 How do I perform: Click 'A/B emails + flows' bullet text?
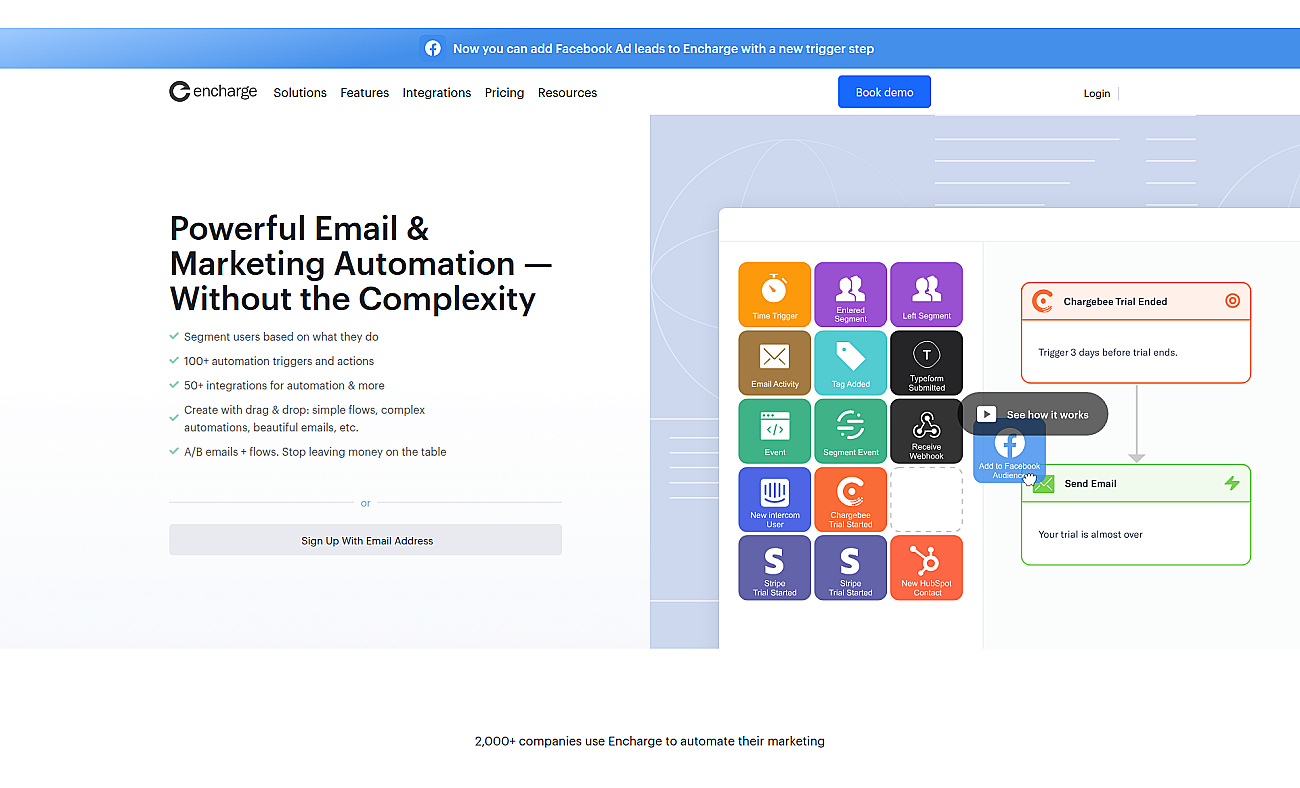(315, 452)
